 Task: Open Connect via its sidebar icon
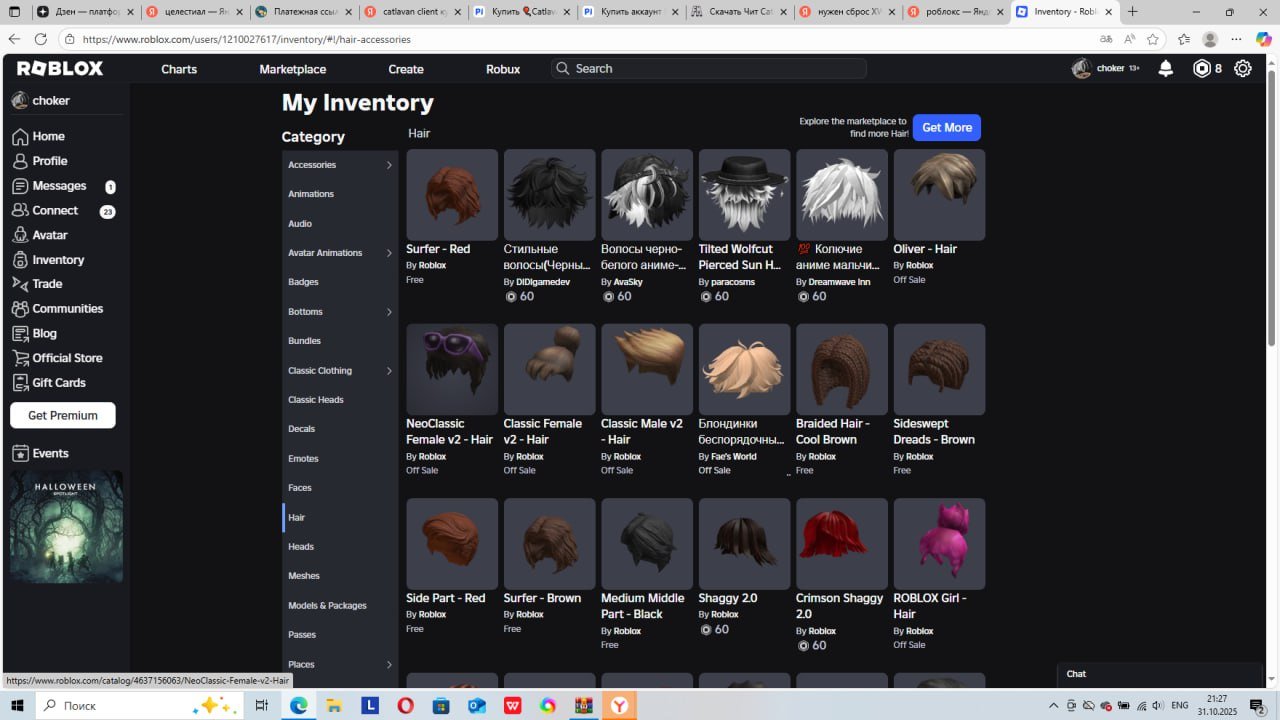pyautogui.click(x=20, y=210)
